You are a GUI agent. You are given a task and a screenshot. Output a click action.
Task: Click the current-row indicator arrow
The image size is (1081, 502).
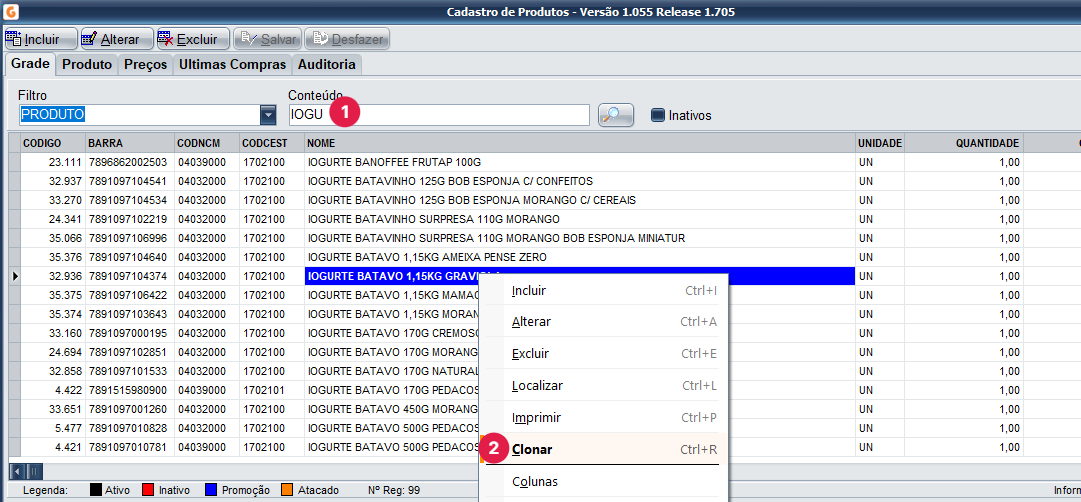tap(14, 277)
